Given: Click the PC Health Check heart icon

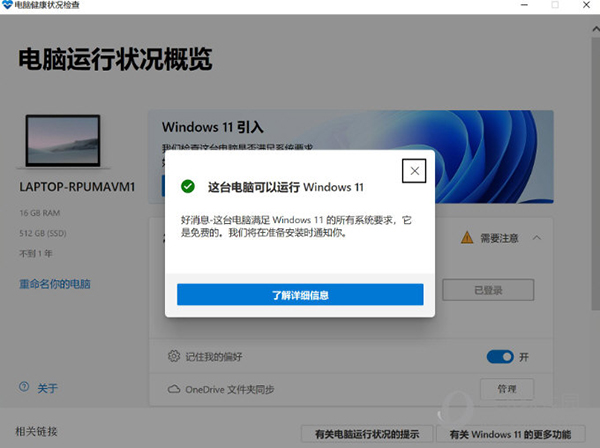Looking at the screenshot, I should [7, 5].
